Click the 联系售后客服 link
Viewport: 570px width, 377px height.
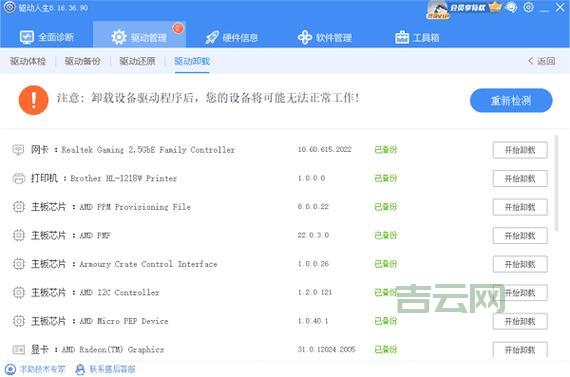pyautogui.click(x=105, y=369)
